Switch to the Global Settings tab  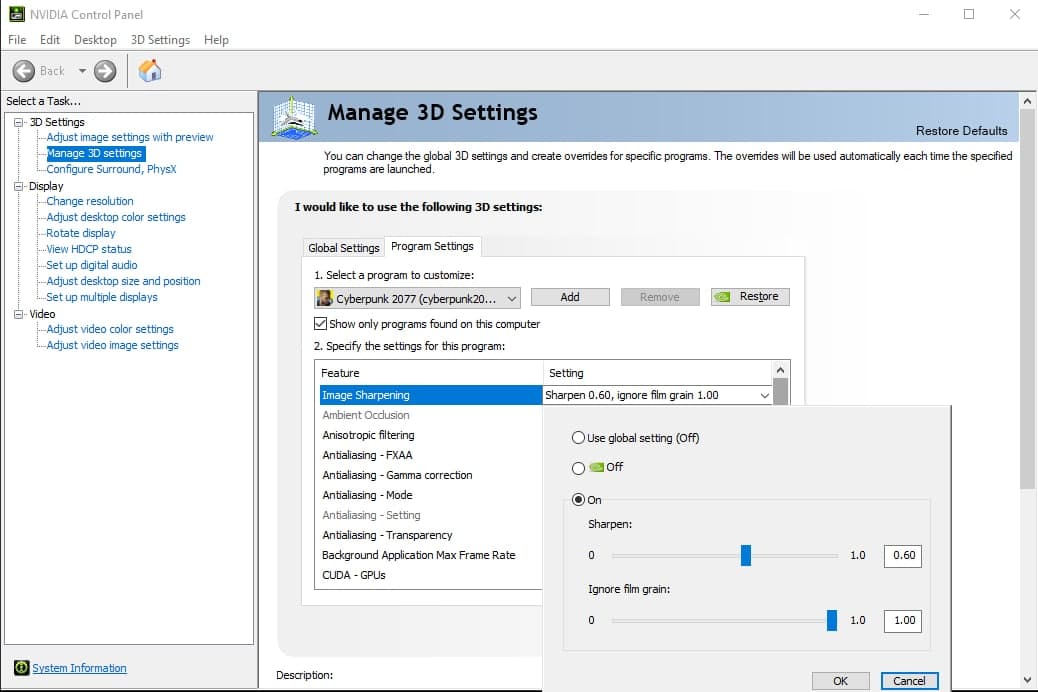point(344,247)
